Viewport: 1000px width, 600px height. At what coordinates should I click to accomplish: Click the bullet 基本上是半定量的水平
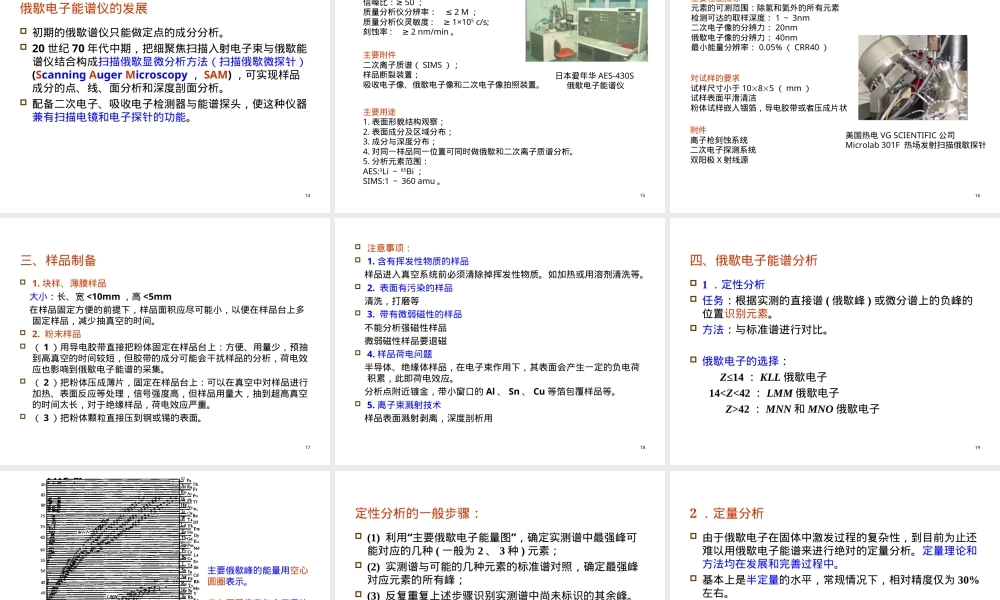841,586
